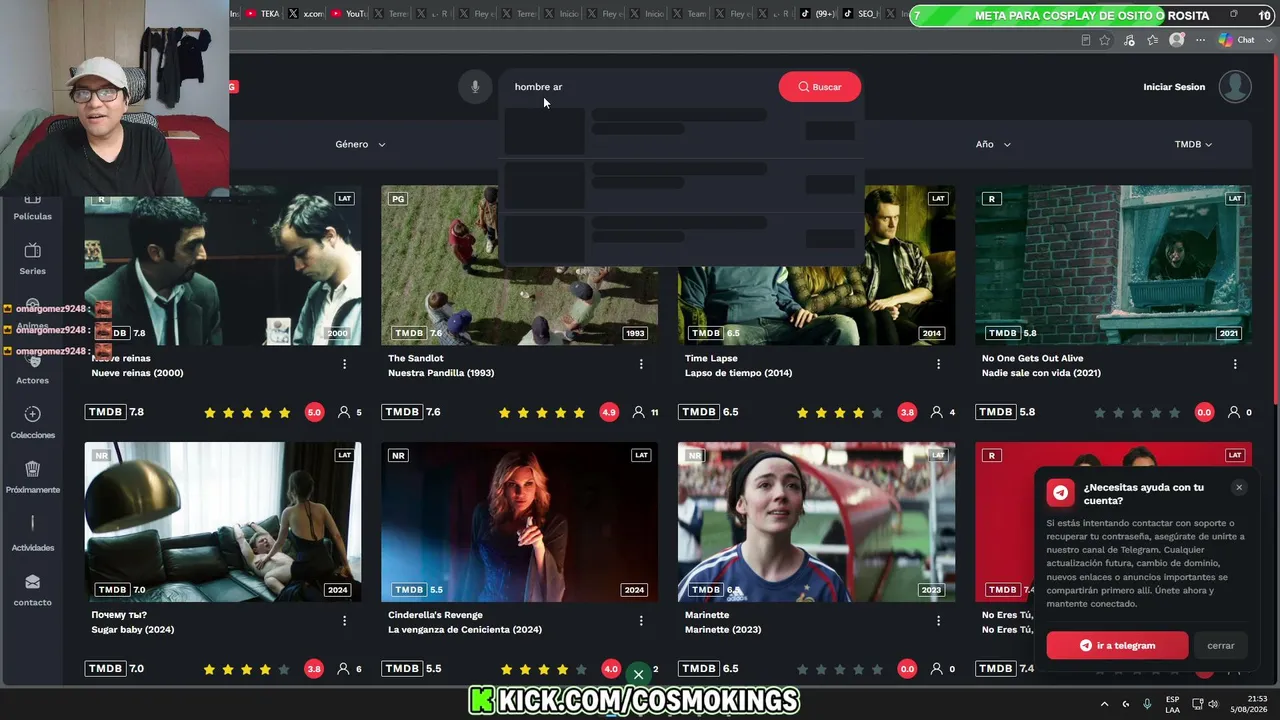
Task: Click the user profile avatar icon
Action: 1236,87
